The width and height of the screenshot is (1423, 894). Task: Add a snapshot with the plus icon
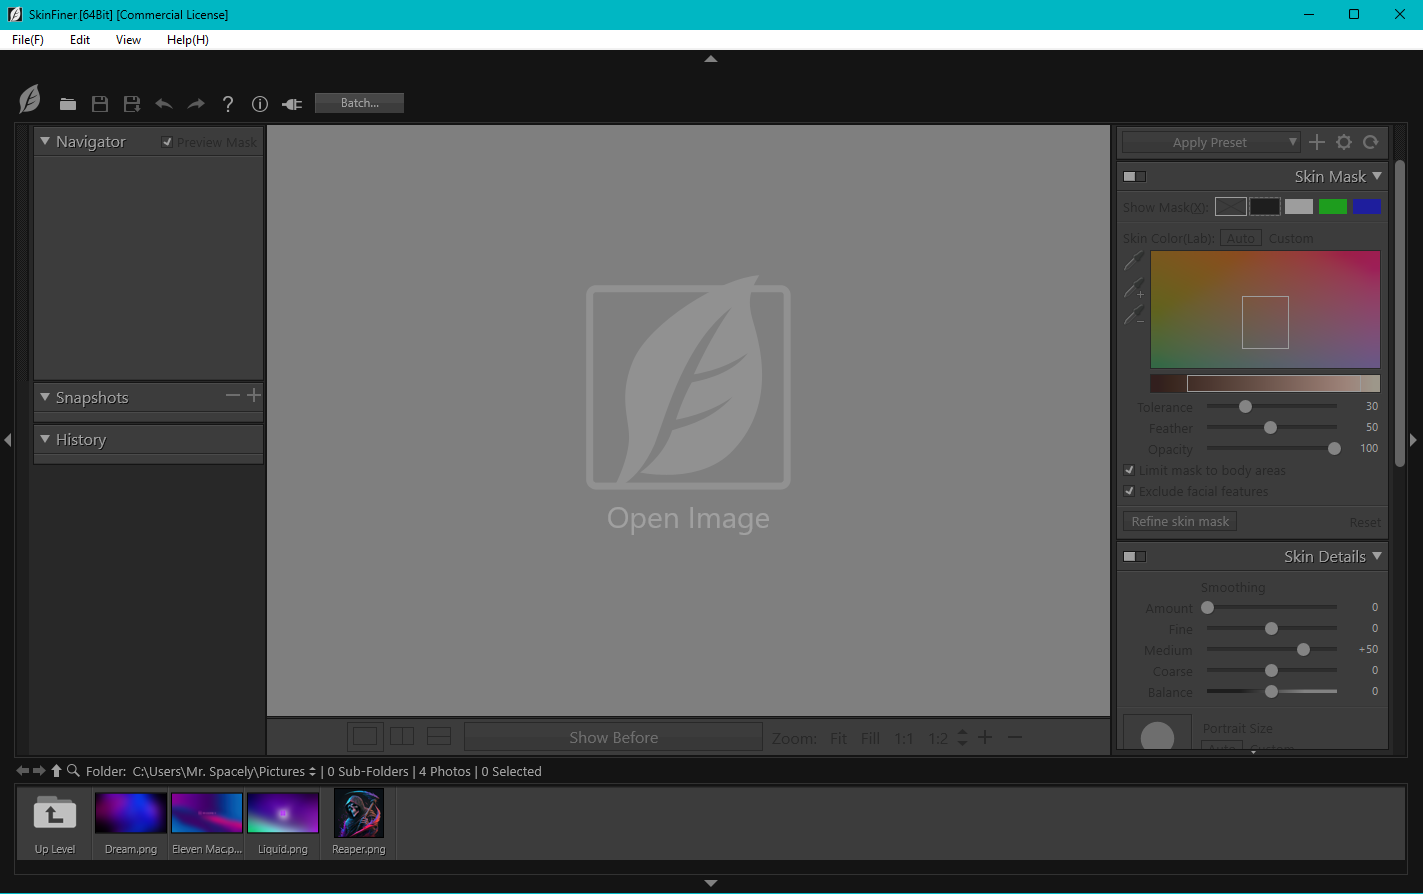pyautogui.click(x=254, y=396)
